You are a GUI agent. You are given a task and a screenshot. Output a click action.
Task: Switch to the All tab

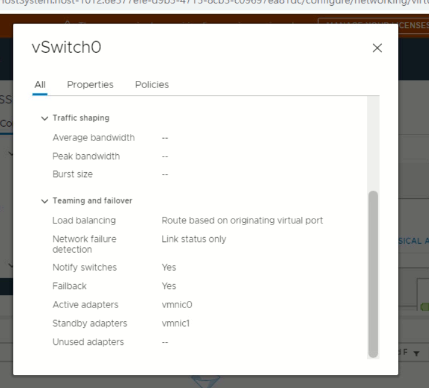tap(40, 85)
